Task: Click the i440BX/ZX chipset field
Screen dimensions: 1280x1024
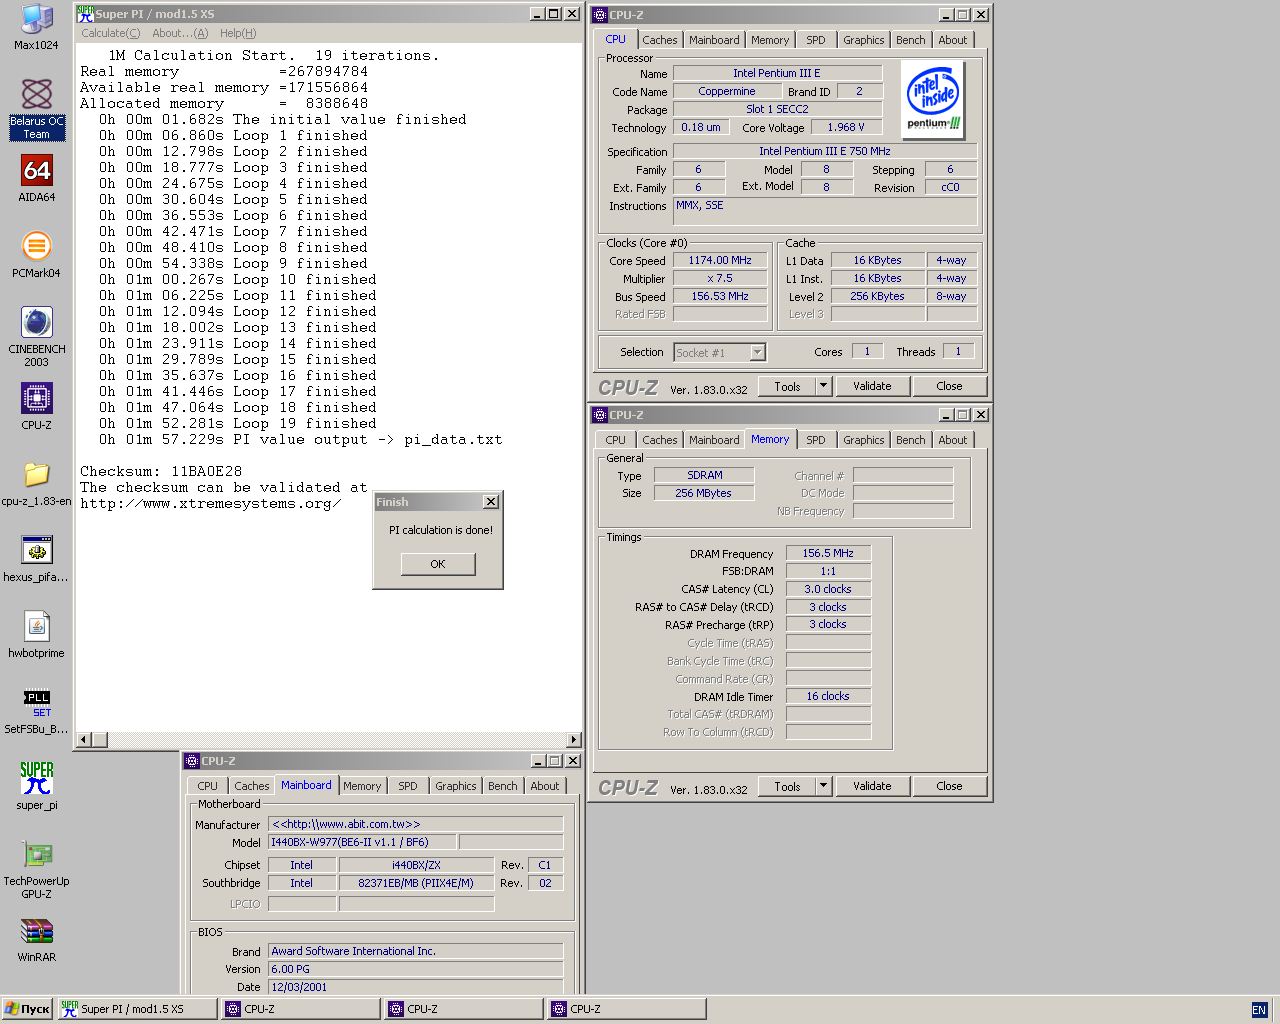Action: tap(416, 865)
